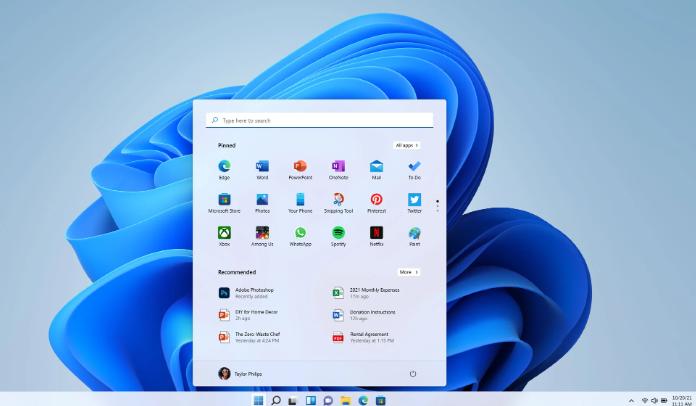This screenshot has width=696, height=406.
Task: Open Chat from the taskbar
Action: tap(328, 401)
